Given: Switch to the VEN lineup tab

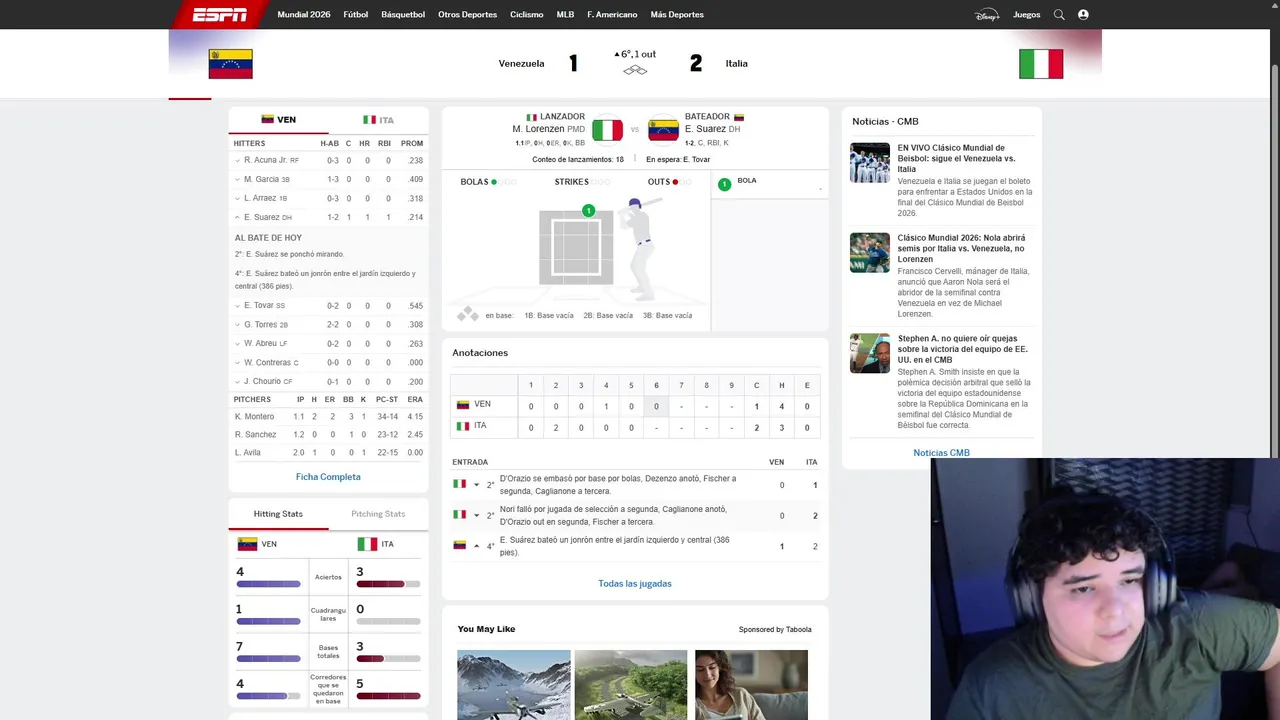Looking at the screenshot, I should point(278,120).
